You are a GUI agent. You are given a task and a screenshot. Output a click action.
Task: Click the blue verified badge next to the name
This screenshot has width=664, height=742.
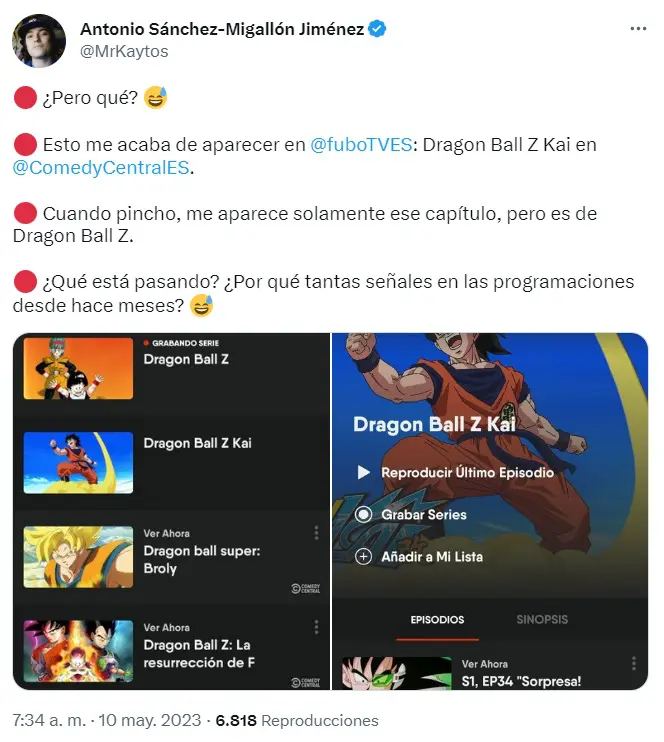tap(377, 29)
